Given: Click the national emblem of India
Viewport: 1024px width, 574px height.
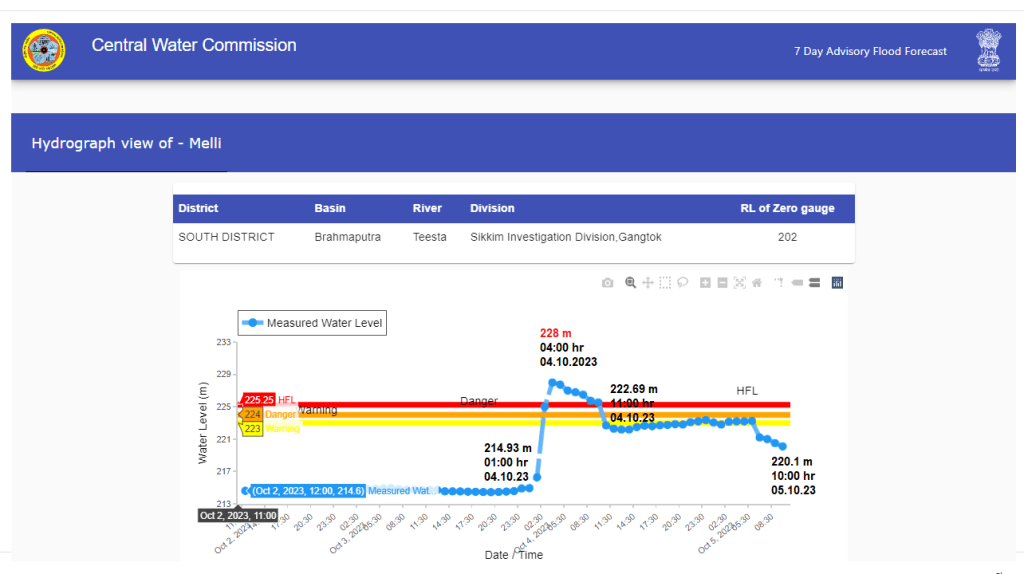Looking at the screenshot, I should pos(988,50).
